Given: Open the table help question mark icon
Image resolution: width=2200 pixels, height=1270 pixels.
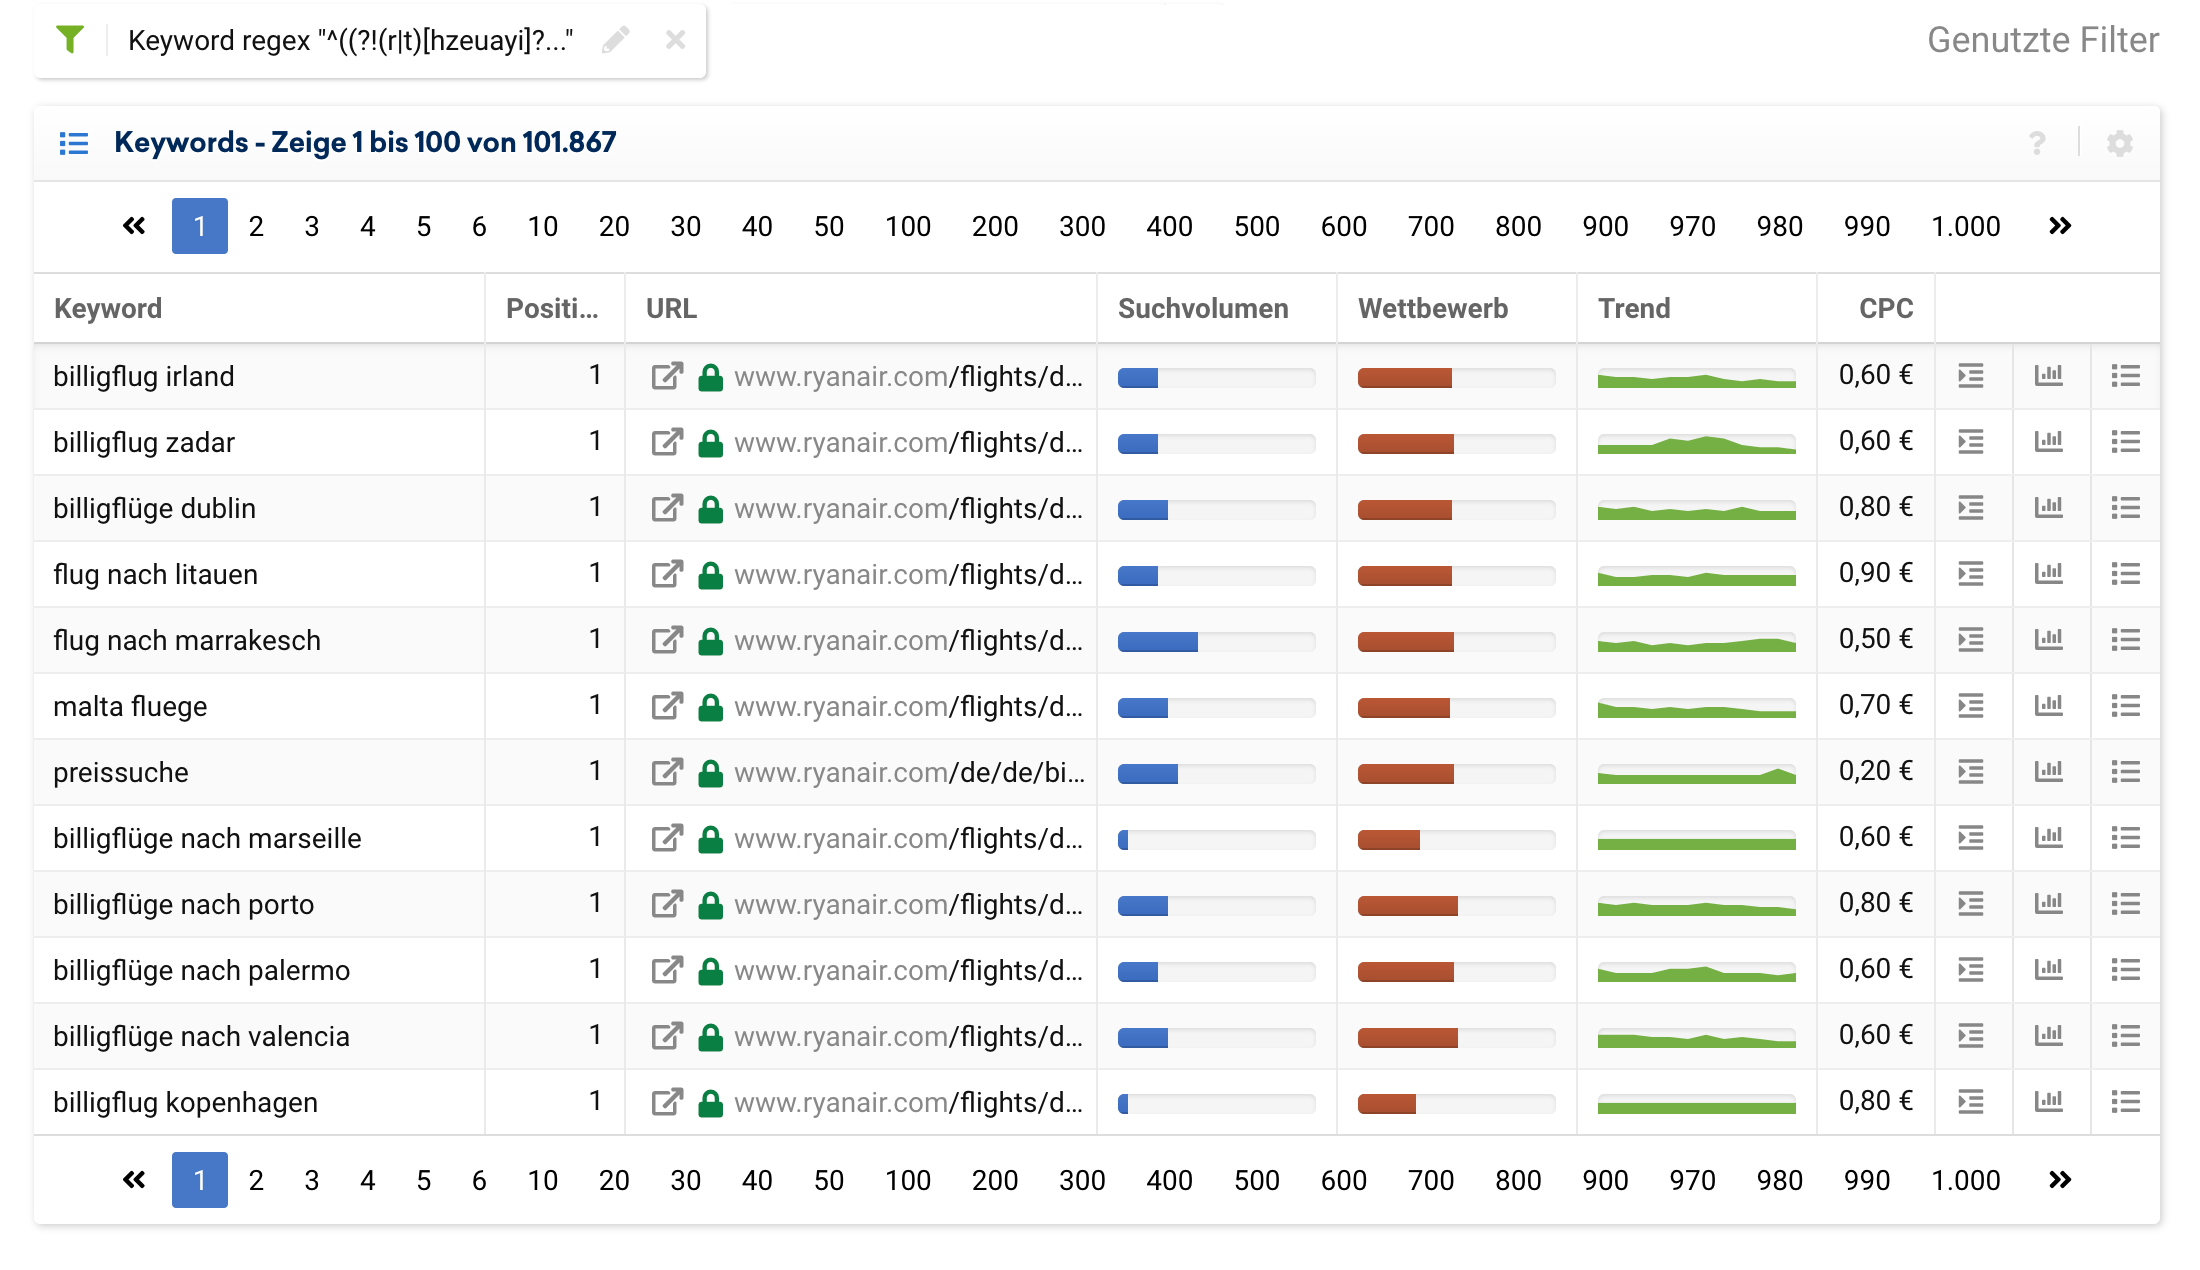Looking at the screenshot, I should pos(2037,143).
